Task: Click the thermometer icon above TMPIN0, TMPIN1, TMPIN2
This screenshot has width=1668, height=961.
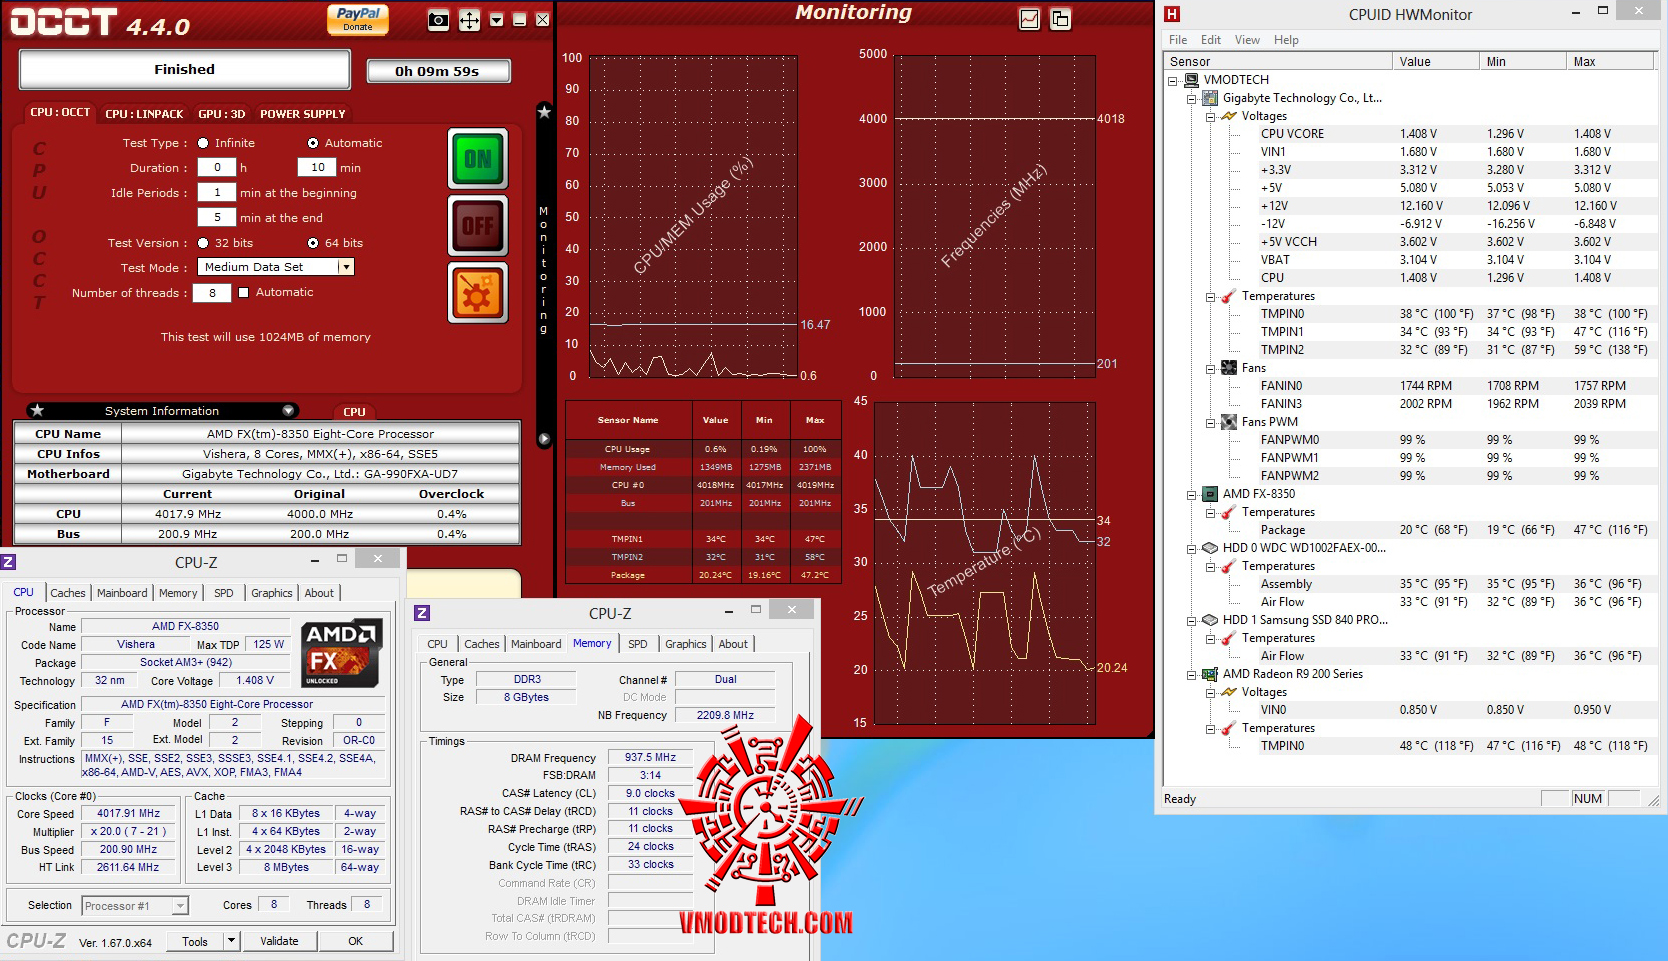Action: [x=1229, y=296]
